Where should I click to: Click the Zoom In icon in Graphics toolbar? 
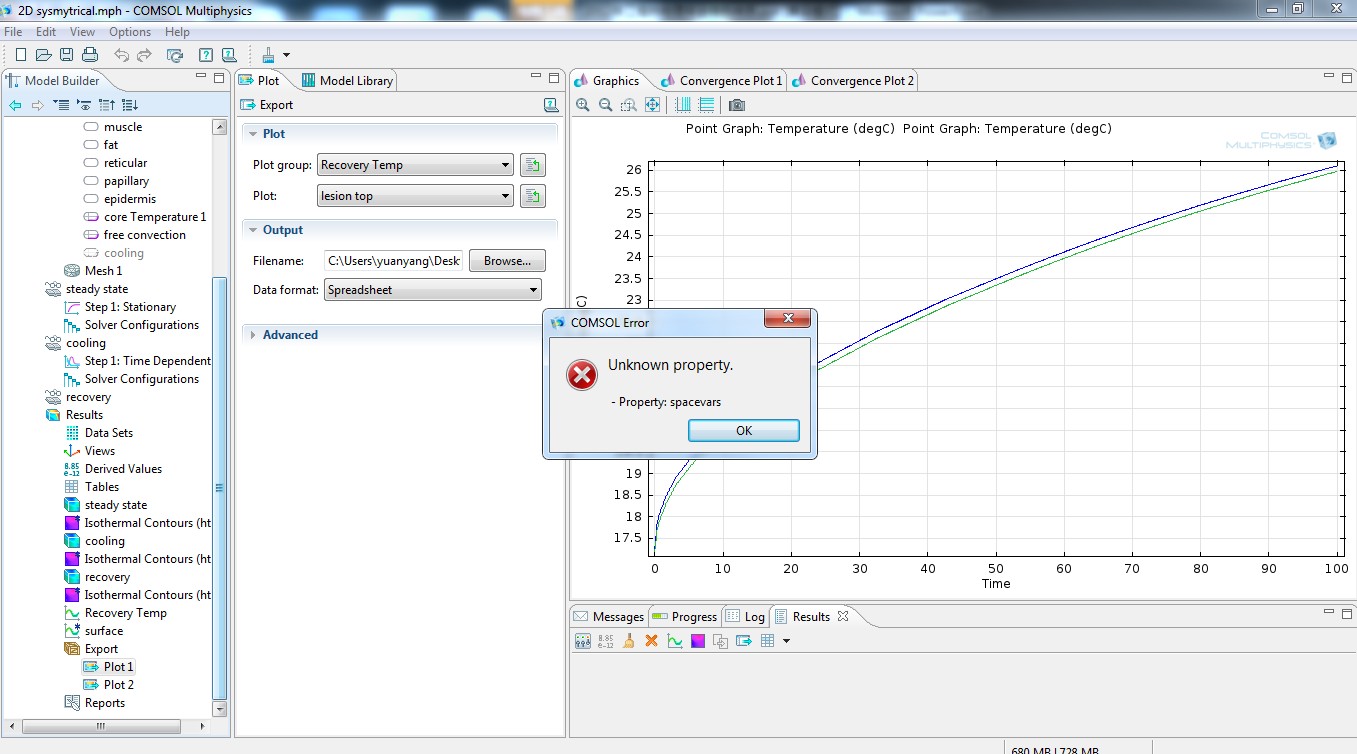click(x=583, y=105)
